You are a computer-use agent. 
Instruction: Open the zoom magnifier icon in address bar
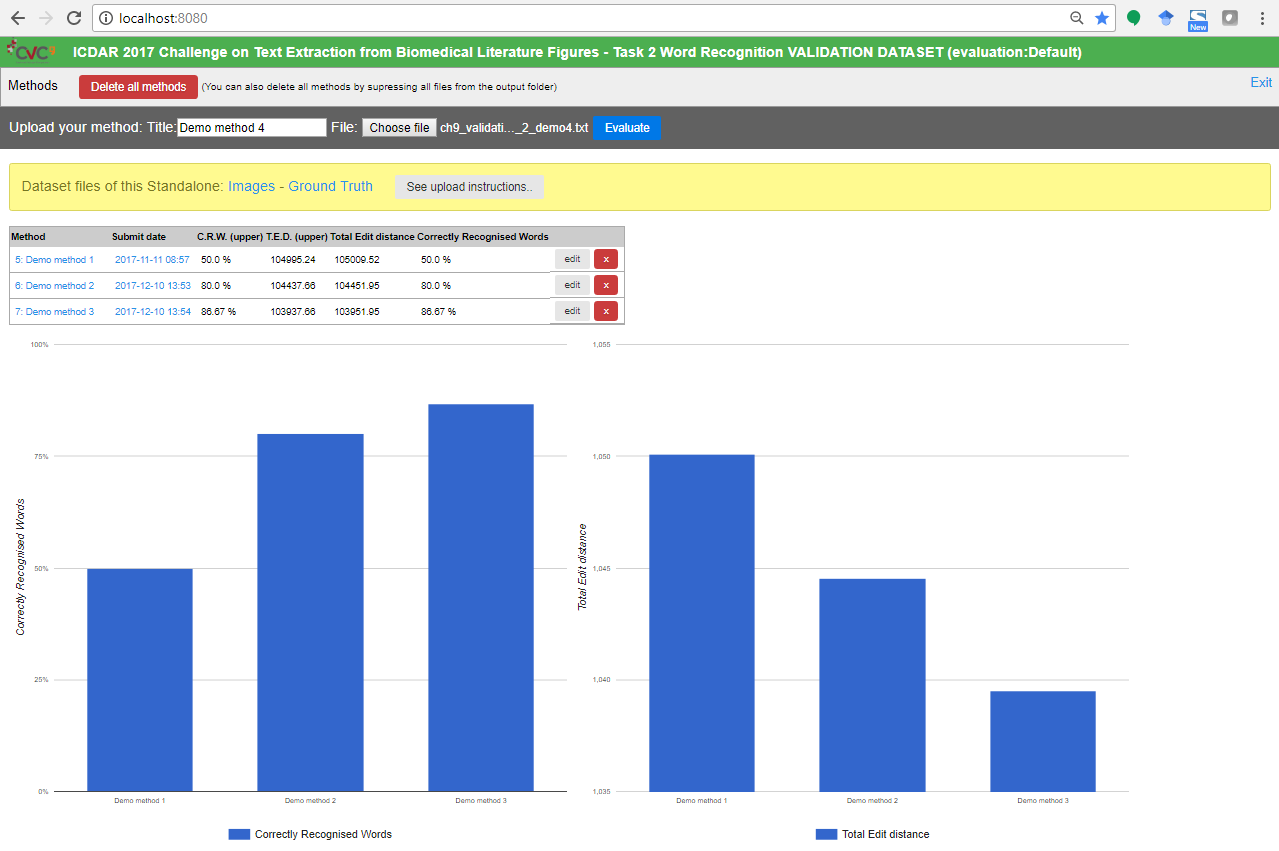(x=1077, y=18)
